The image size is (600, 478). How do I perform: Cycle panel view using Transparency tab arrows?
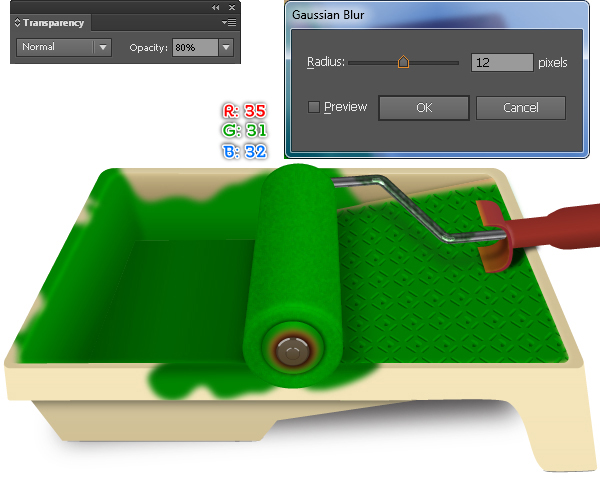point(17,22)
